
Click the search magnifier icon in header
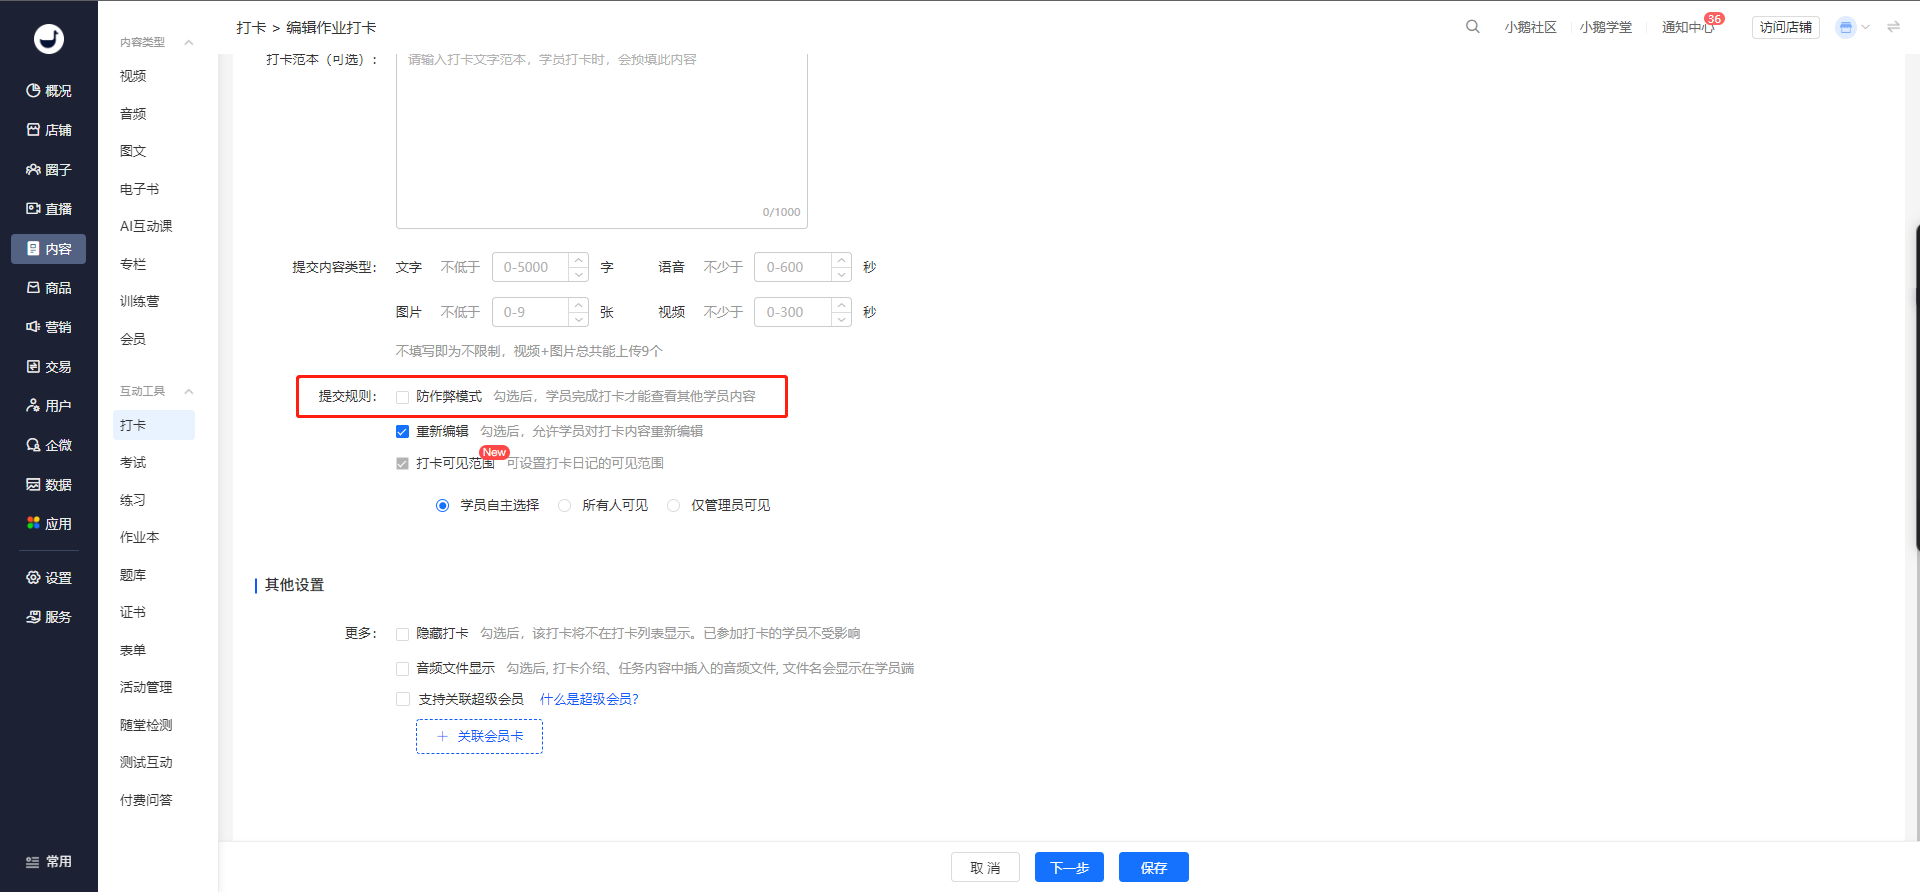coord(1472,27)
